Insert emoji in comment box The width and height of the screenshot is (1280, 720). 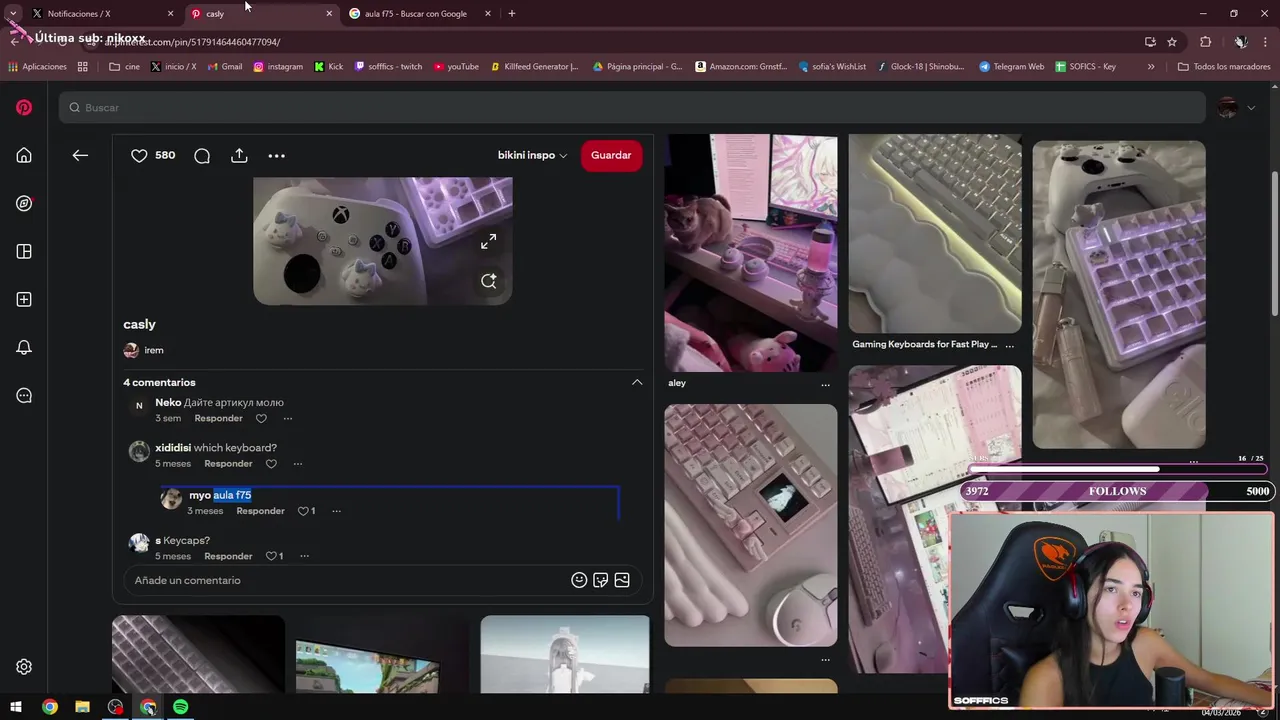(578, 580)
